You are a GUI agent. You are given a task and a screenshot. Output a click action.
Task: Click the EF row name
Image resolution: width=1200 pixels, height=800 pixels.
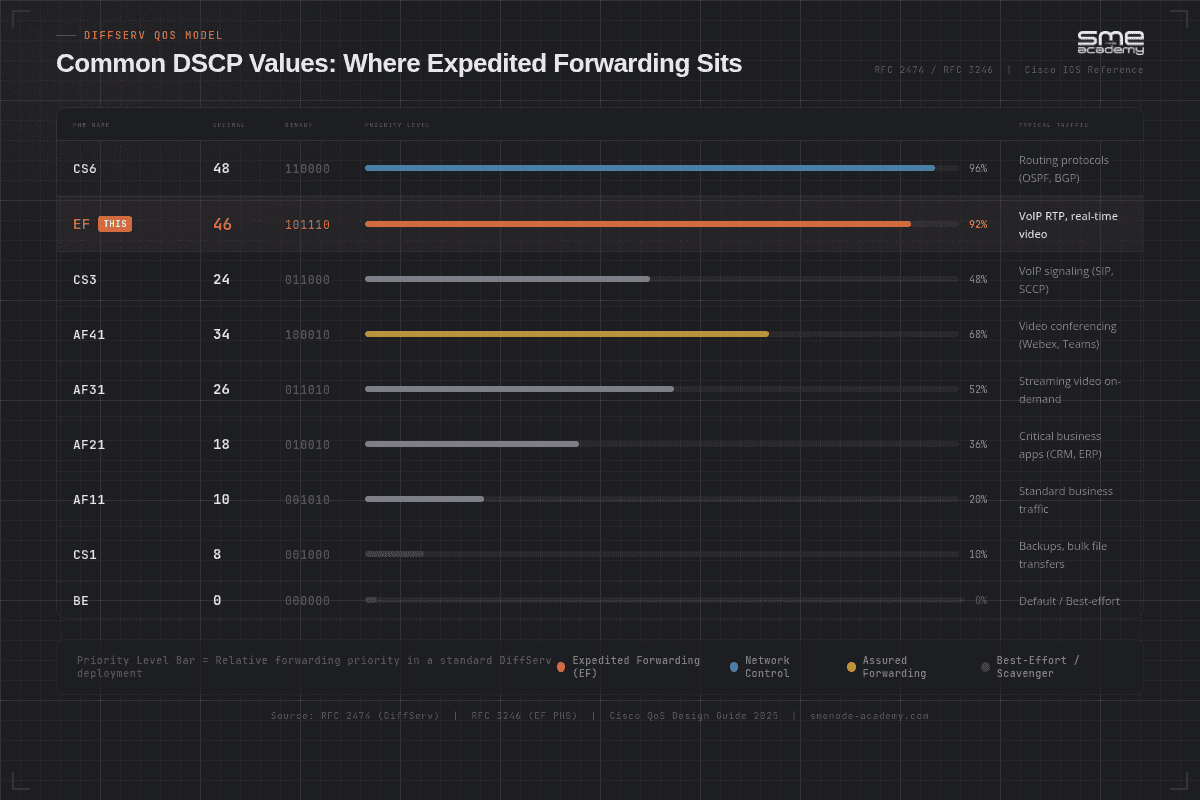pyautogui.click(x=82, y=224)
